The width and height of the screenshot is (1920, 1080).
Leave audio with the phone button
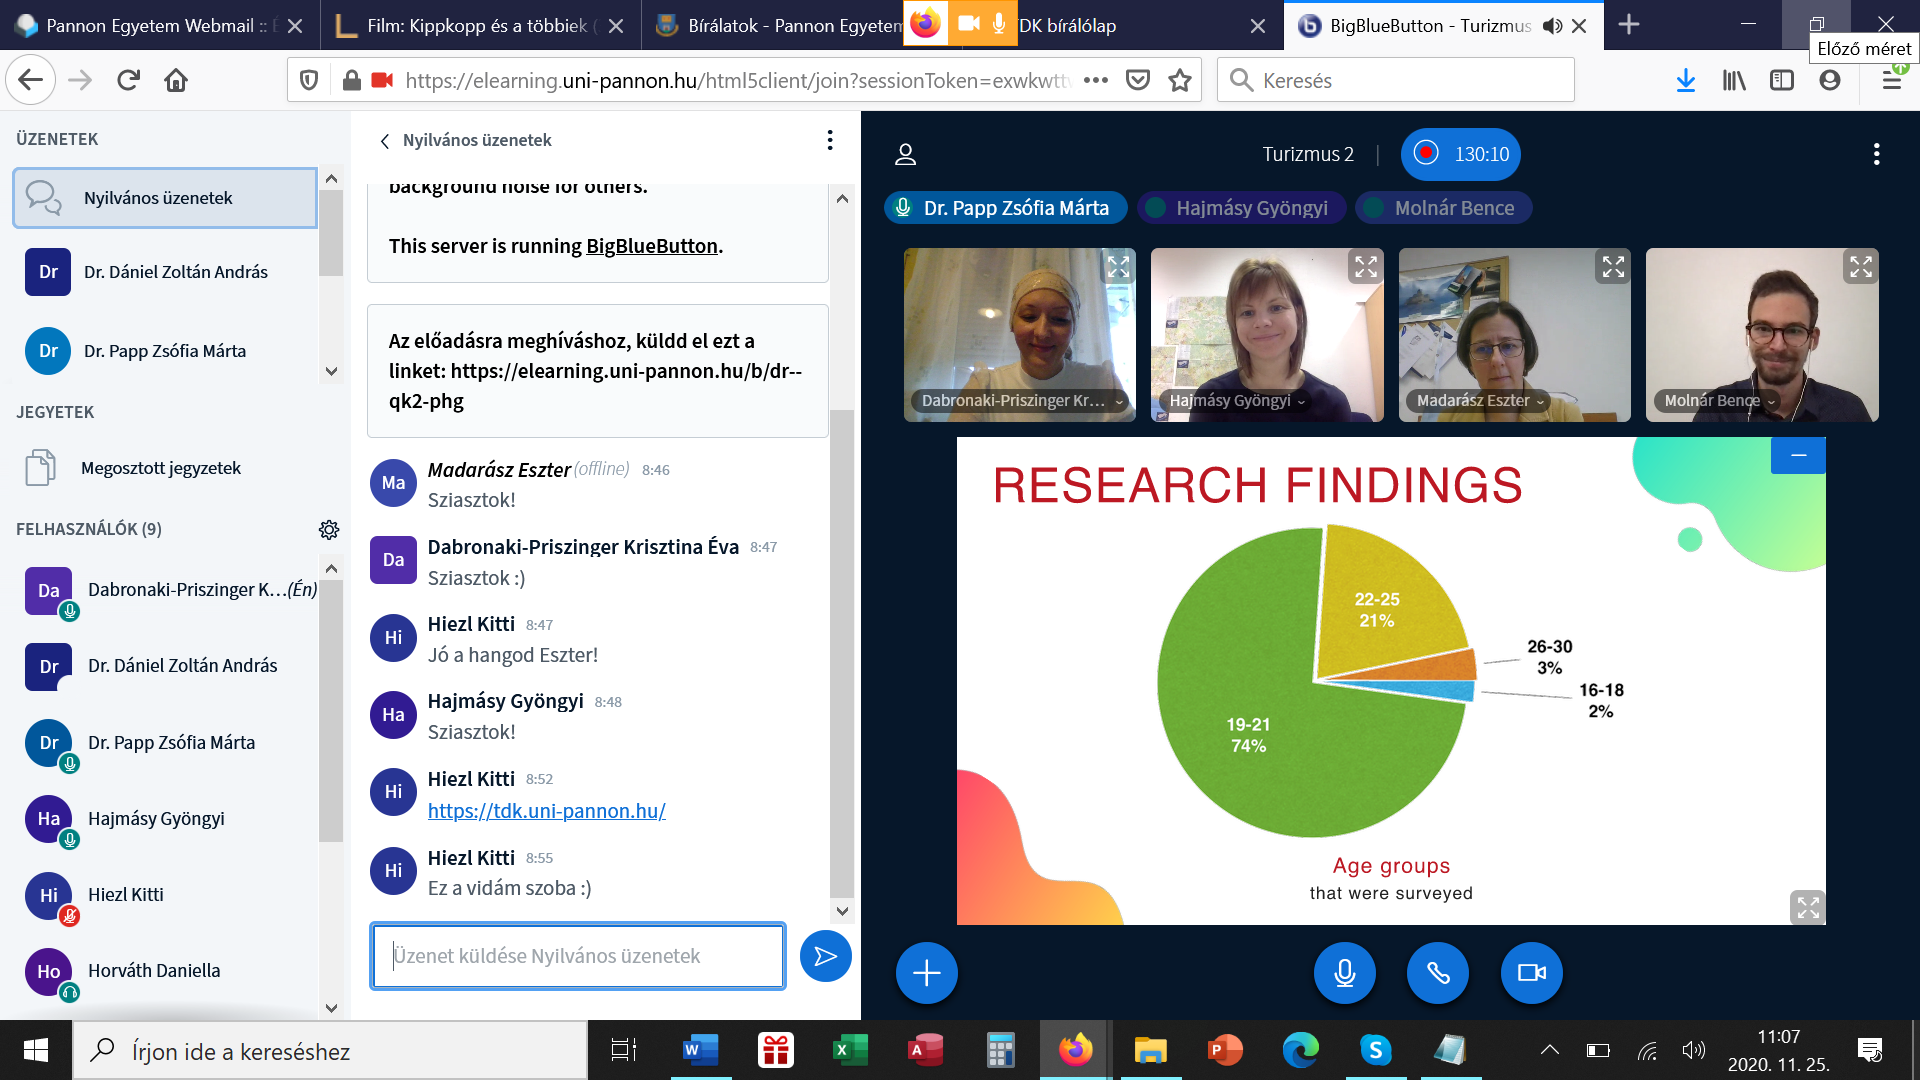(x=1437, y=972)
